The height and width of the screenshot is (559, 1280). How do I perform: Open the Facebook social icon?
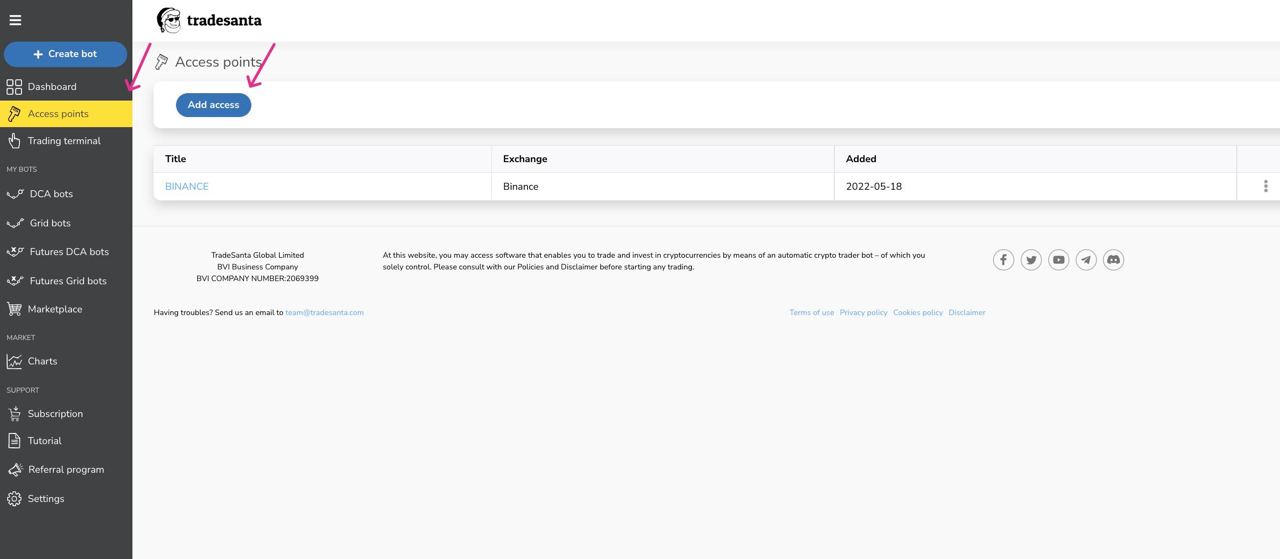point(1004,260)
